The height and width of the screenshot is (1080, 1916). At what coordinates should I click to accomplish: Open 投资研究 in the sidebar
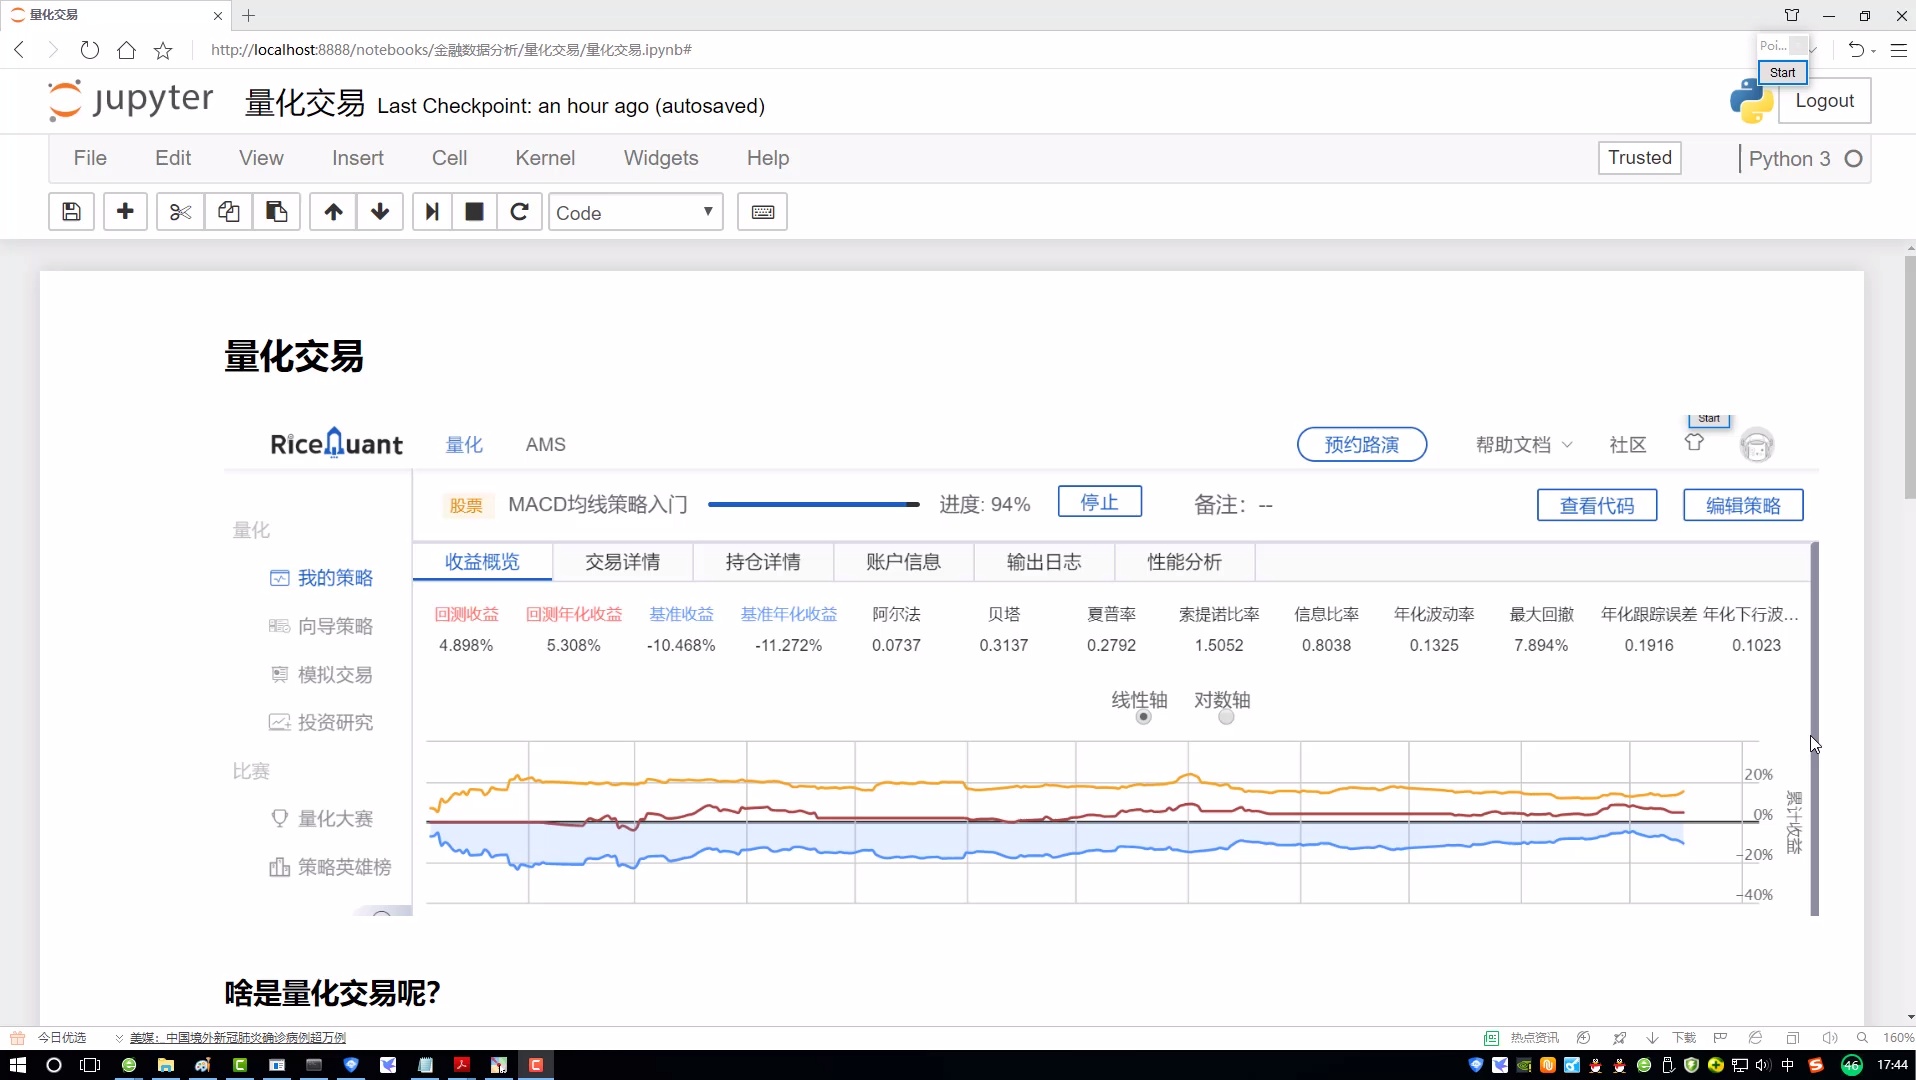pyautogui.click(x=322, y=723)
